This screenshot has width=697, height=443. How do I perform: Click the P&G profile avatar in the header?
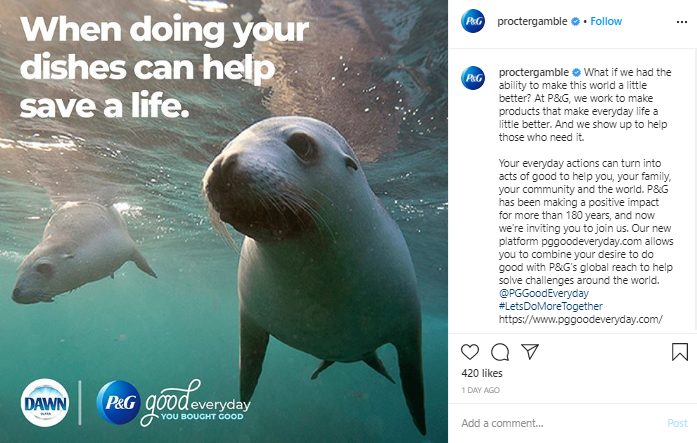coord(473,21)
